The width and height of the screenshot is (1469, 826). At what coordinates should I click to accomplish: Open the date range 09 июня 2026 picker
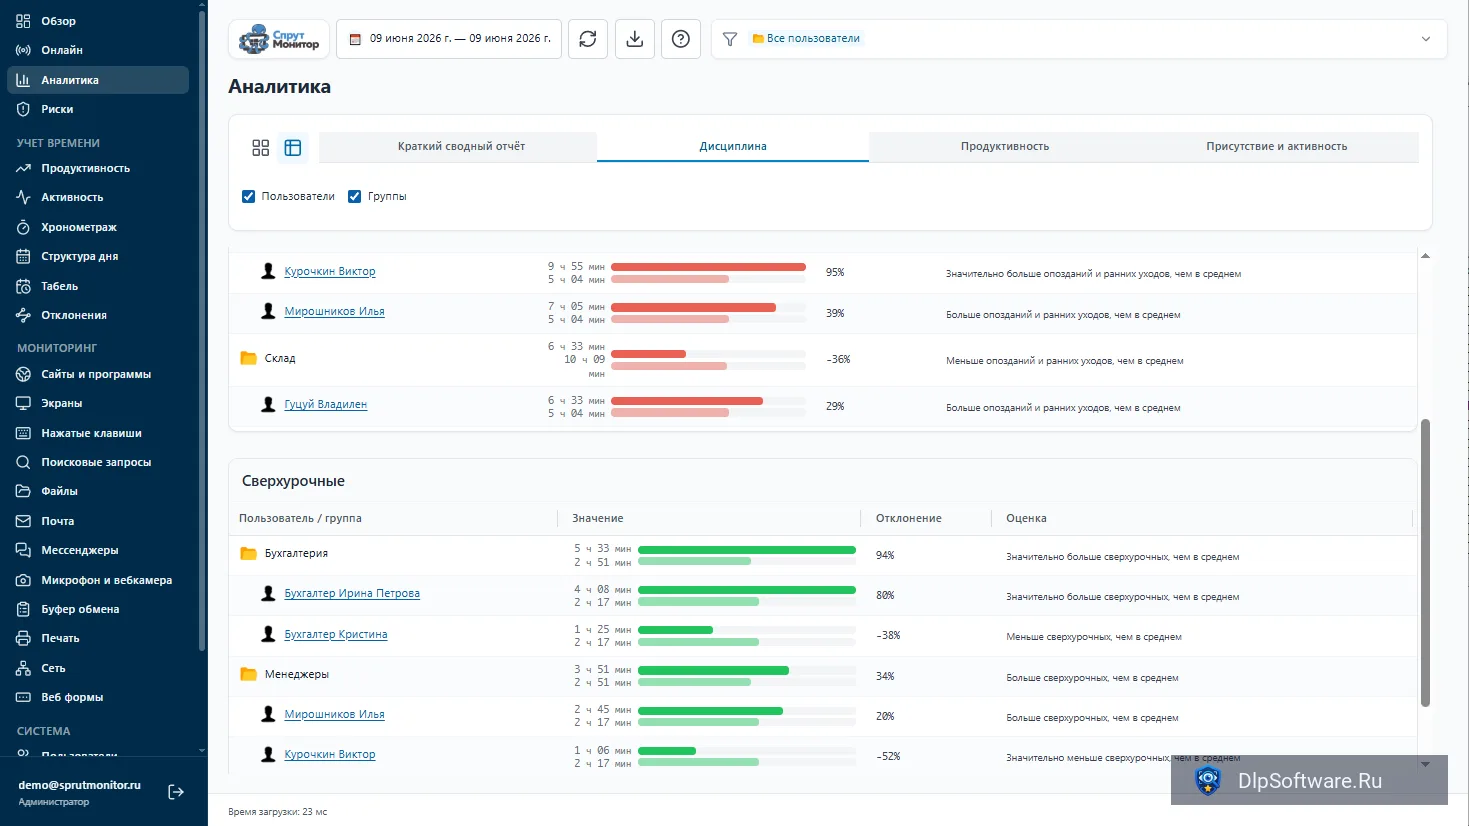click(x=449, y=39)
